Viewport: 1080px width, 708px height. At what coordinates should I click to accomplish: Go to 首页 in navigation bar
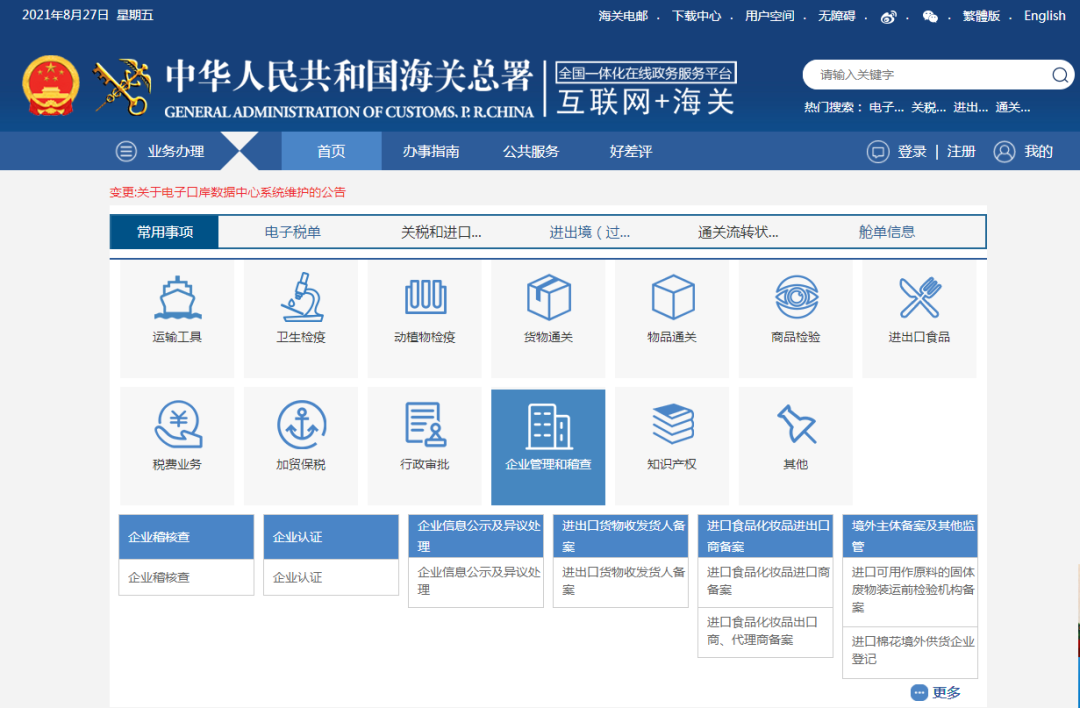point(331,151)
